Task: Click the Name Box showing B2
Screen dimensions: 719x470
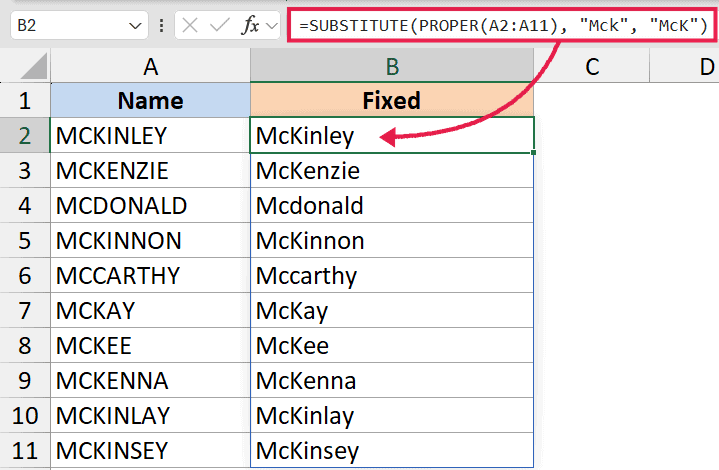Action: point(79,25)
